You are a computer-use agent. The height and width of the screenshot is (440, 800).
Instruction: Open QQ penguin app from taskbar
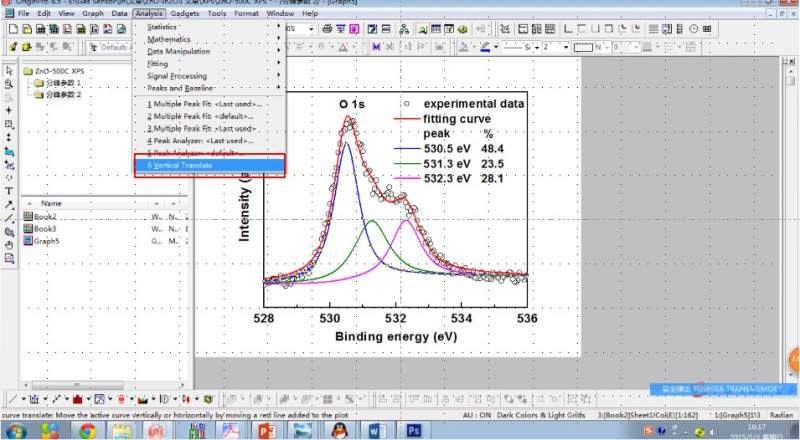pyautogui.click(x=340, y=431)
